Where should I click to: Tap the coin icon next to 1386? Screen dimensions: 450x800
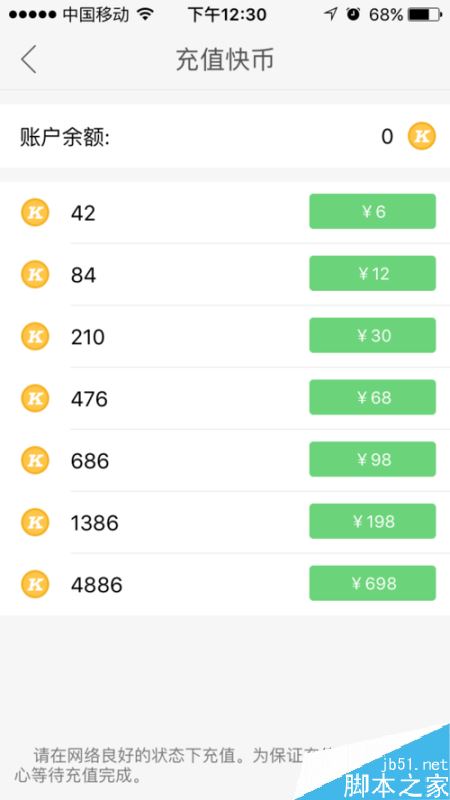point(35,522)
